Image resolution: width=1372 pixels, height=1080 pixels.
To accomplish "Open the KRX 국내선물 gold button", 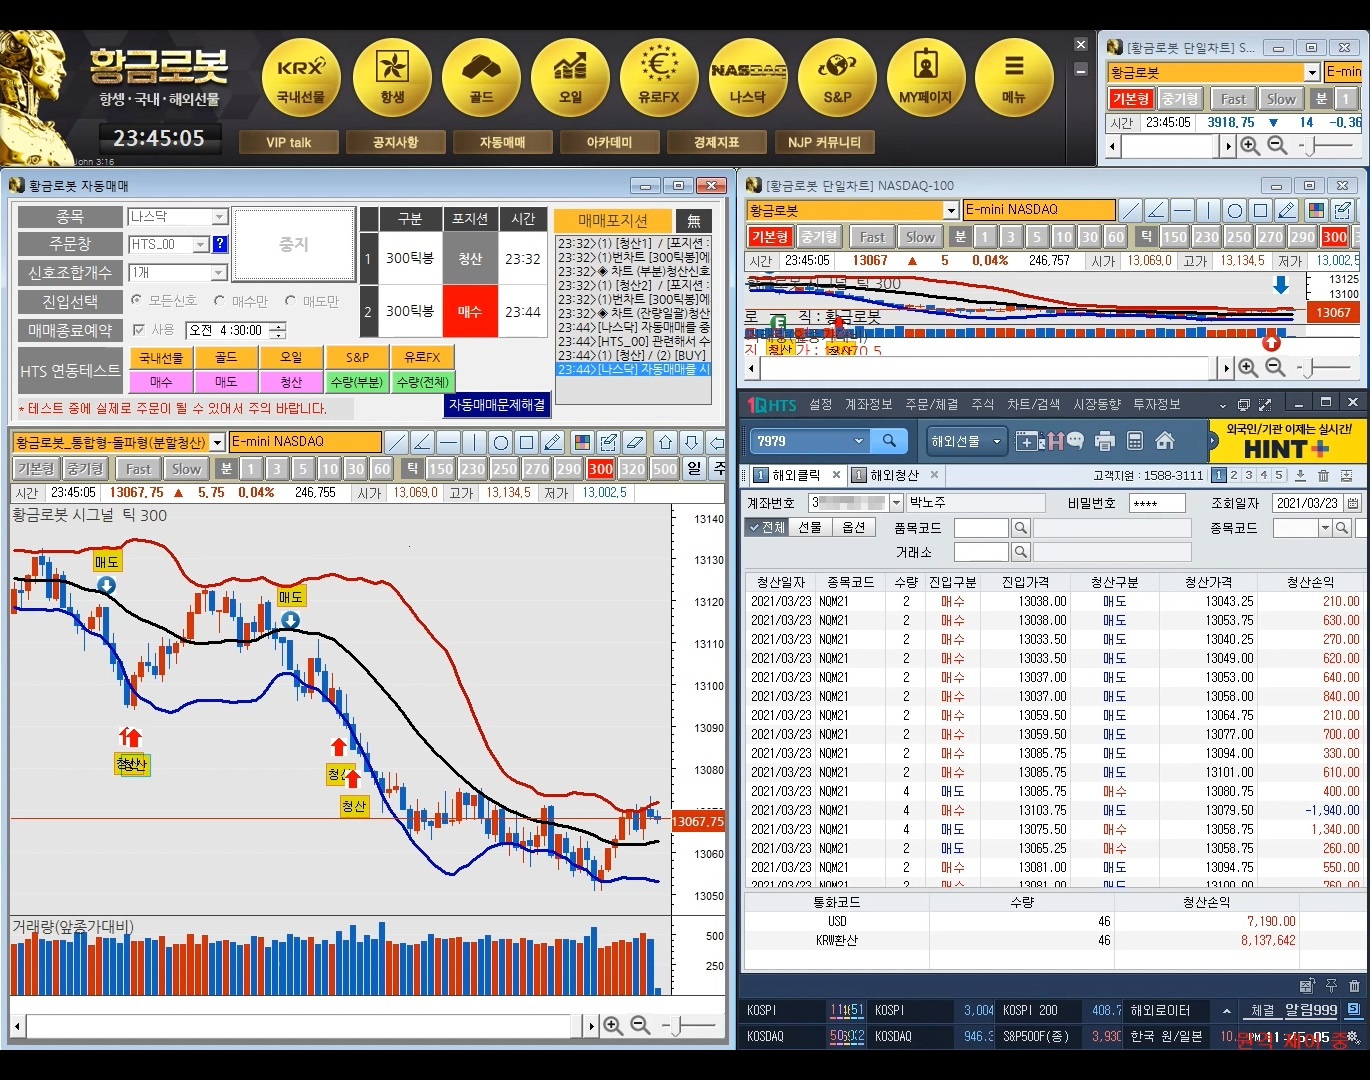I will click(301, 78).
